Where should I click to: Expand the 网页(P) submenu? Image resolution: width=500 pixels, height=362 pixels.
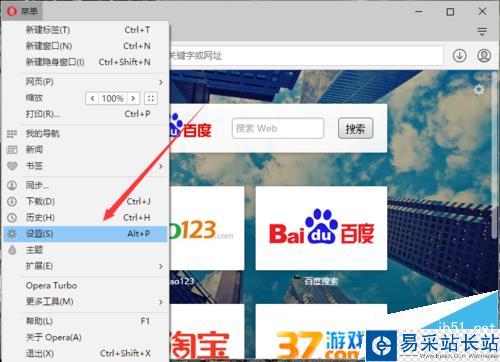tap(85, 82)
